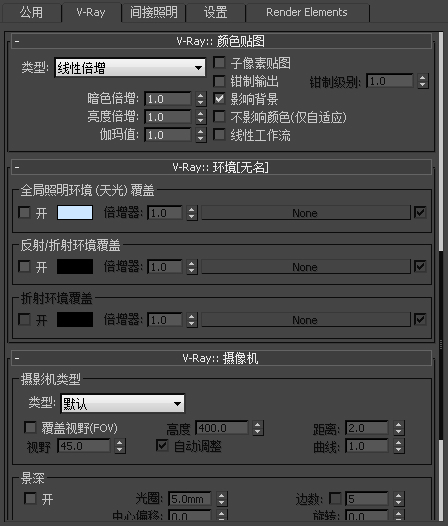Adjust the 距离 spinner arrows
Screen dimensions: 448x526
click(399, 428)
